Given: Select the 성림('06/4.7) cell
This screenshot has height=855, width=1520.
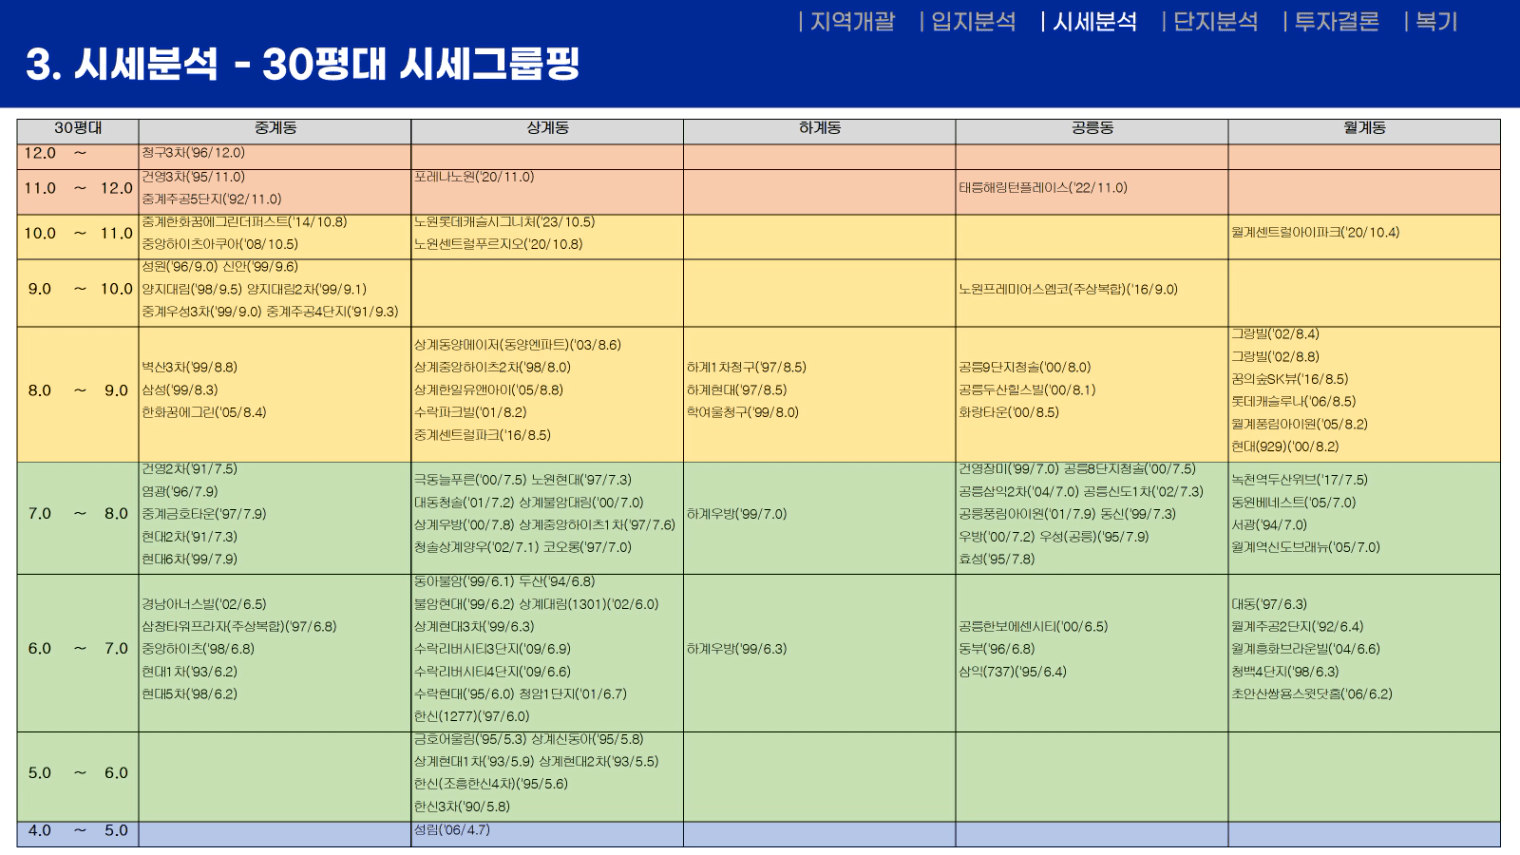Looking at the screenshot, I should click(452, 830).
